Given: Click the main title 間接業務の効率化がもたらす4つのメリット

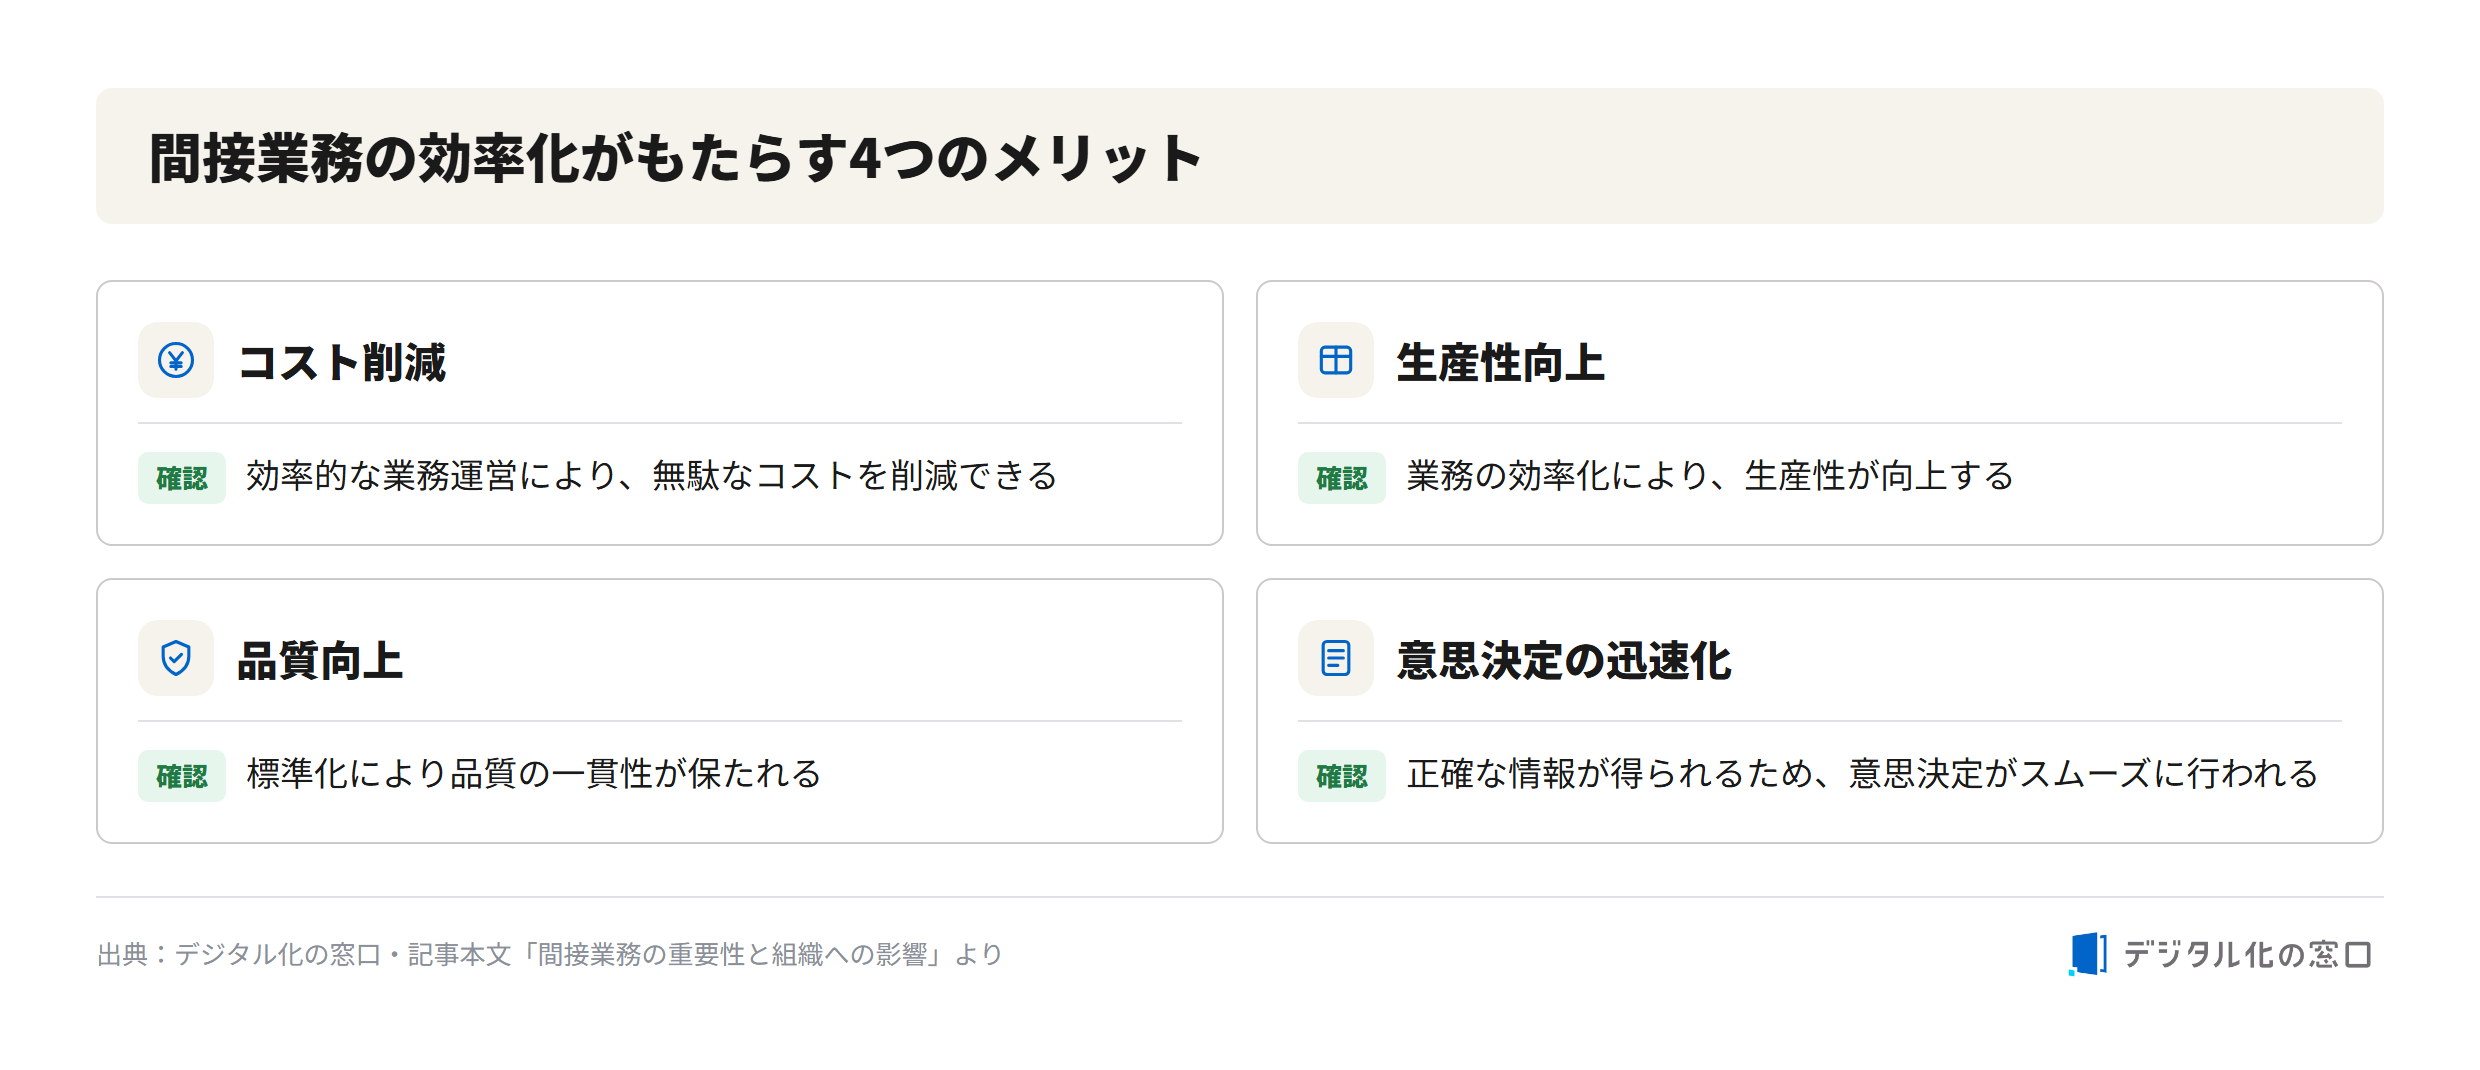Looking at the screenshot, I should click(676, 158).
